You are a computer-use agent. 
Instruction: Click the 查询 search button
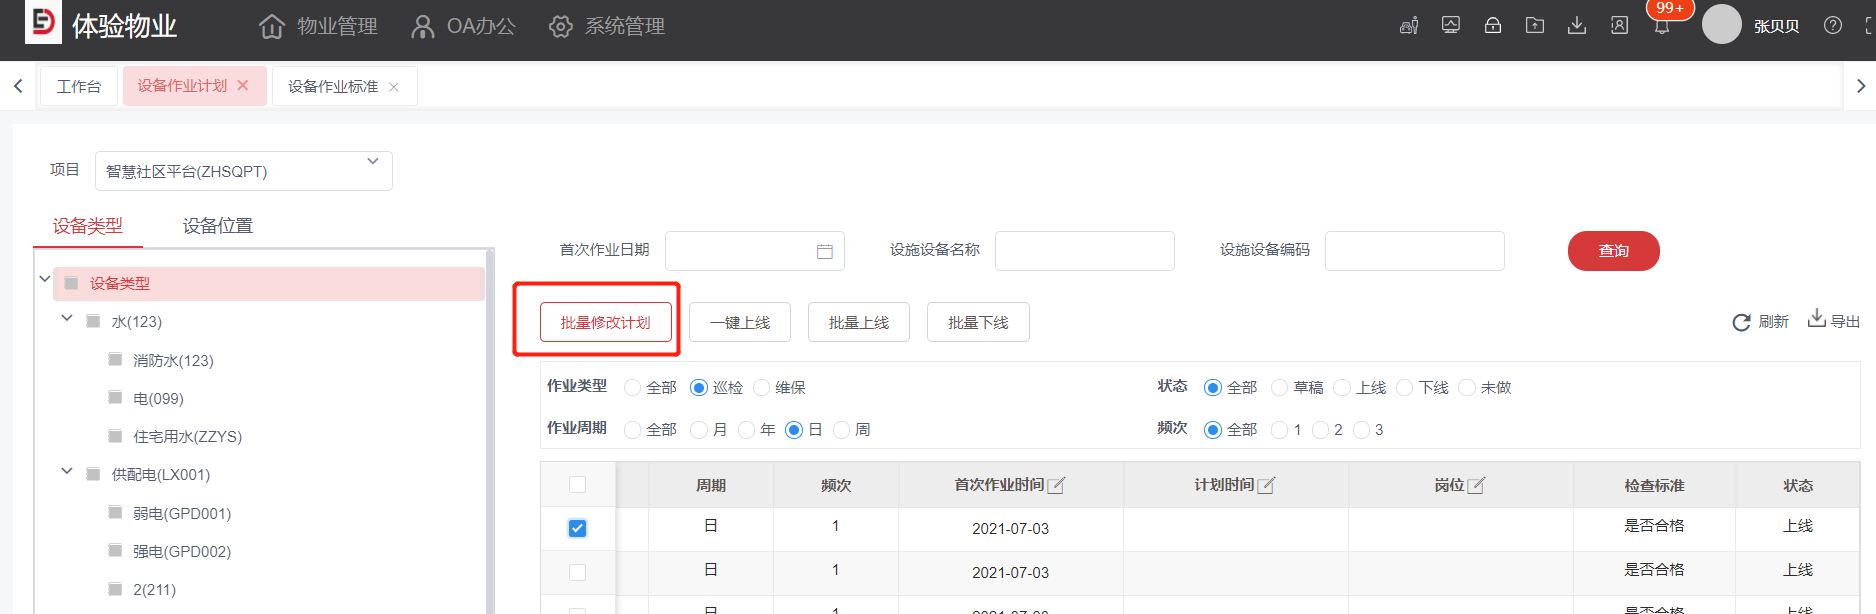[x=1614, y=251]
